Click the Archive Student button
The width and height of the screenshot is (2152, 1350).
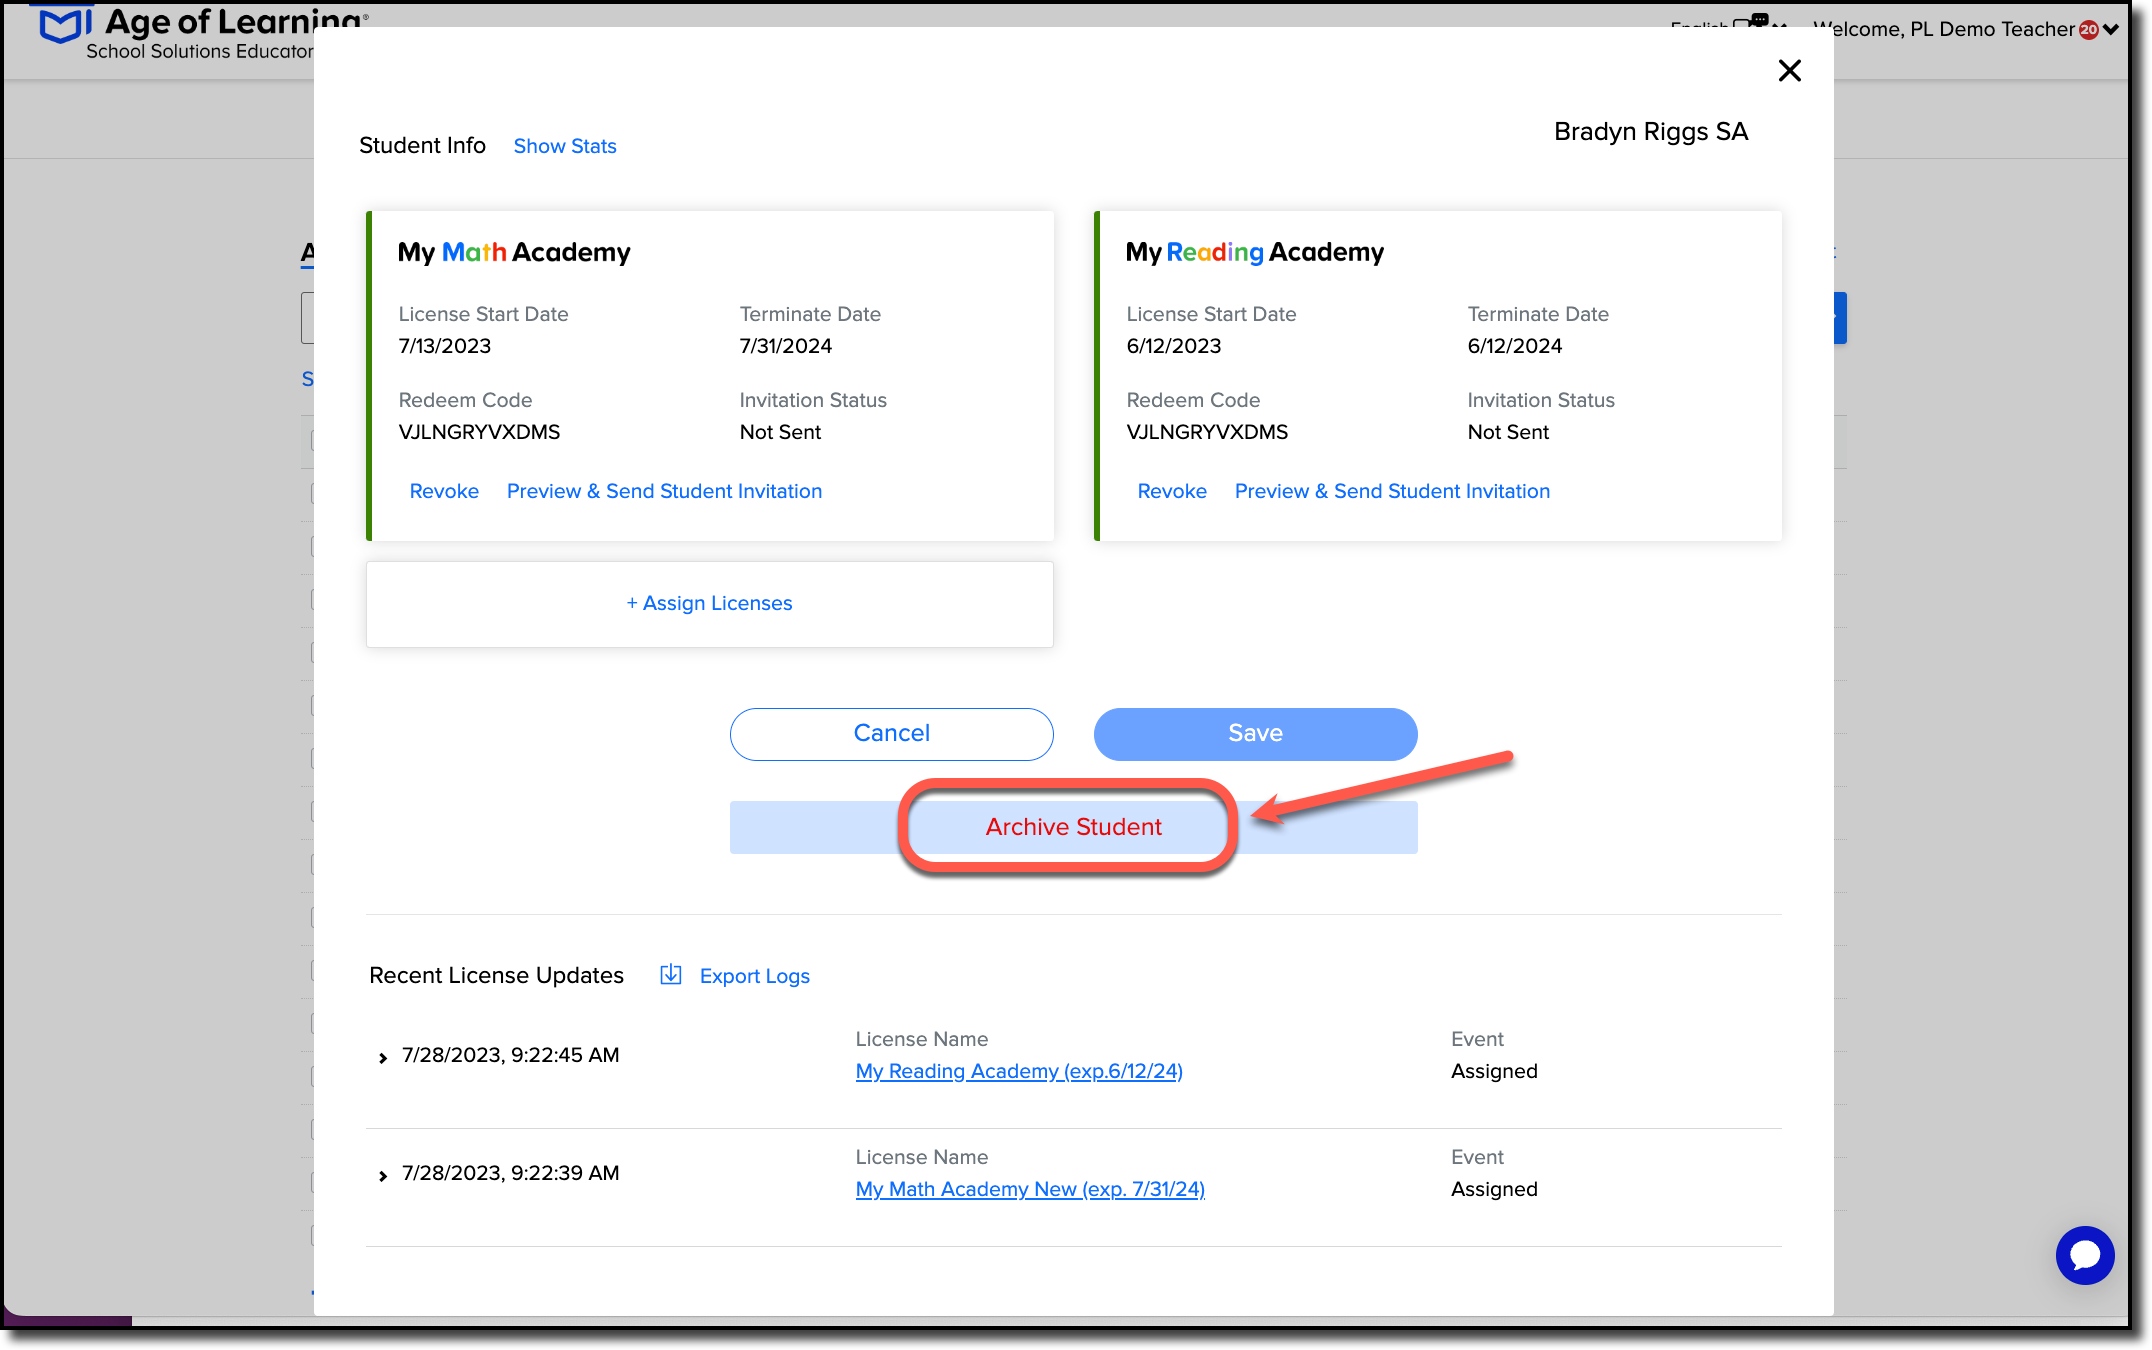click(1071, 827)
